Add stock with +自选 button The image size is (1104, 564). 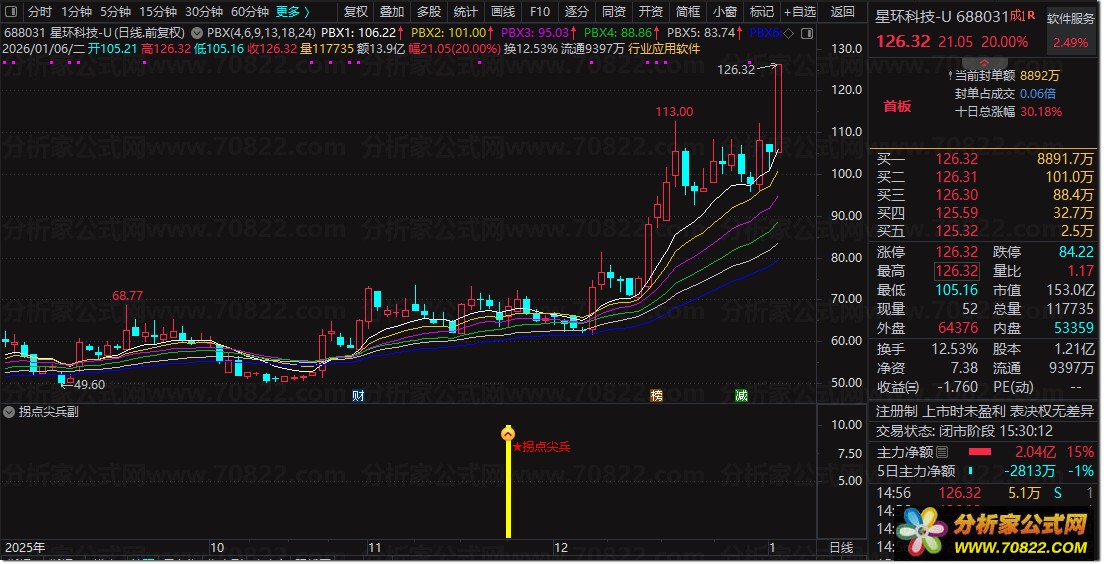800,12
